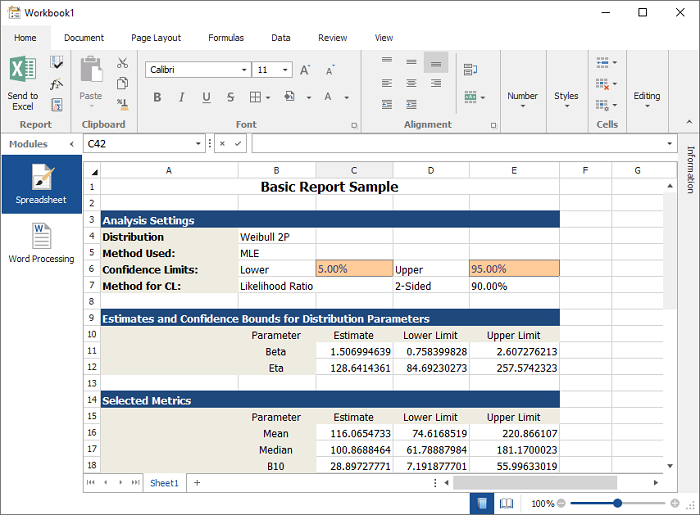This screenshot has width=700, height=515.
Task: Open the Formulas ribbon tab
Action: 226,38
